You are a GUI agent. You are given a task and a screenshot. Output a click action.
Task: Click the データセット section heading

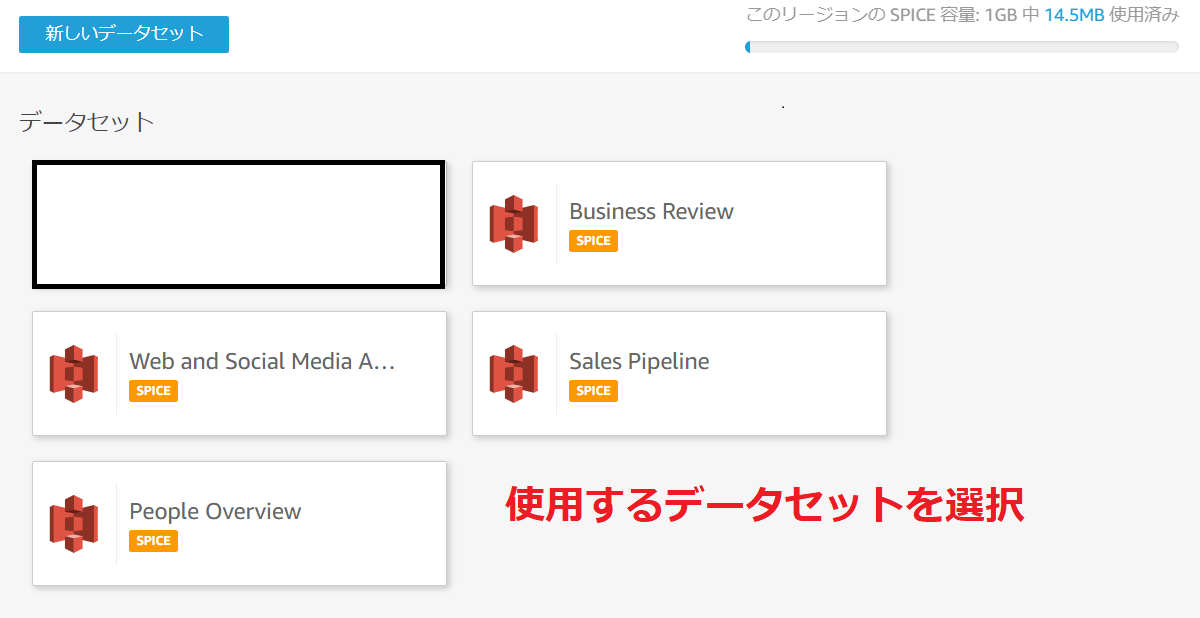point(87,122)
